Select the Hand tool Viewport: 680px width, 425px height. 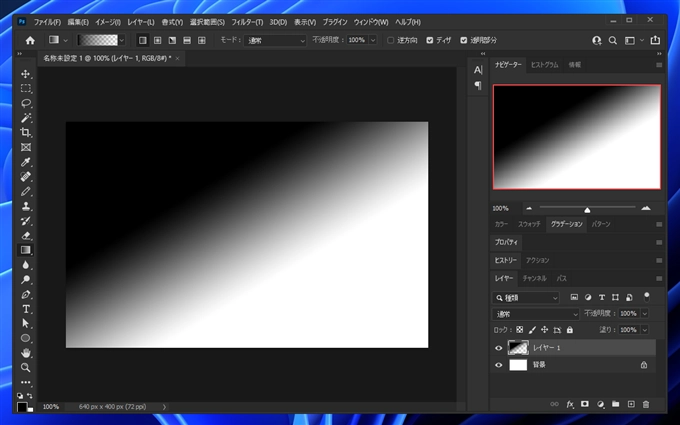coord(27,353)
